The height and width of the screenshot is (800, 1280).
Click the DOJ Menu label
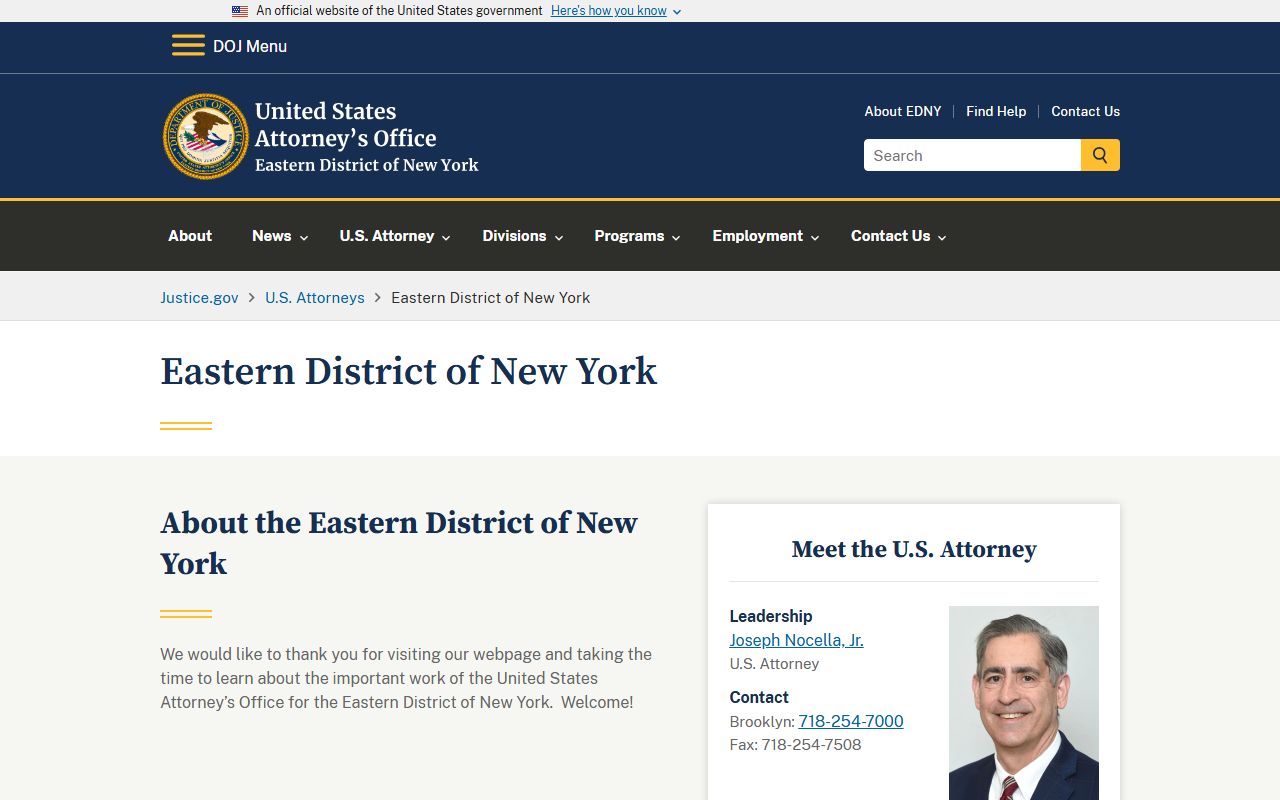(250, 46)
